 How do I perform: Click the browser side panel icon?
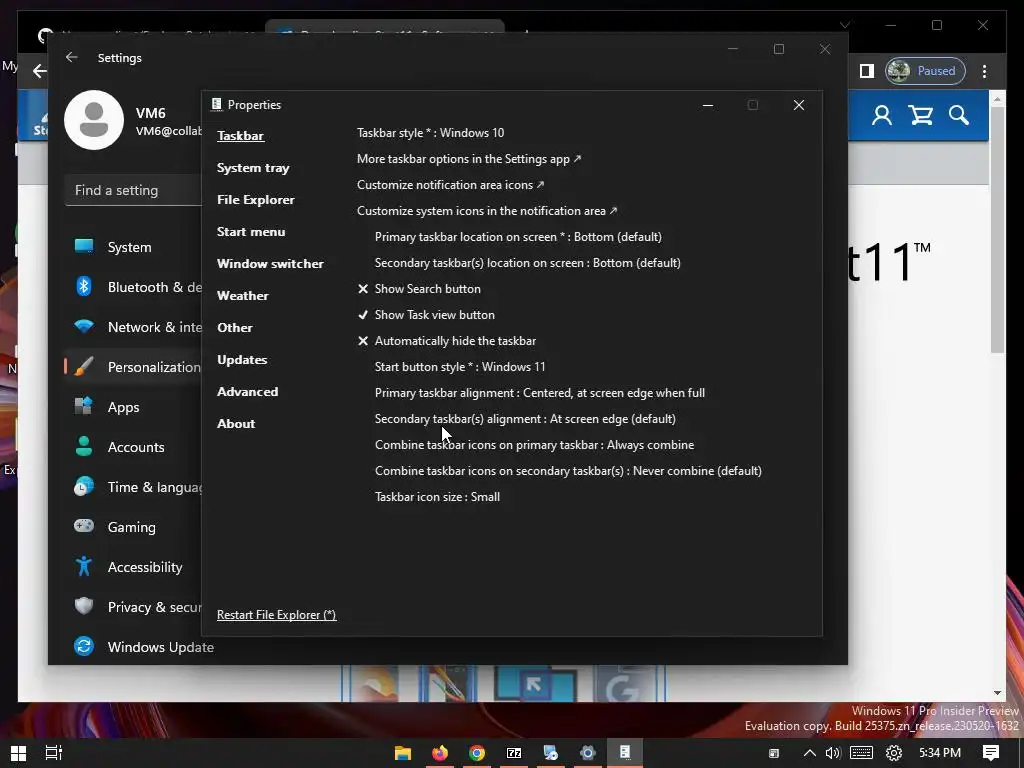(x=867, y=71)
